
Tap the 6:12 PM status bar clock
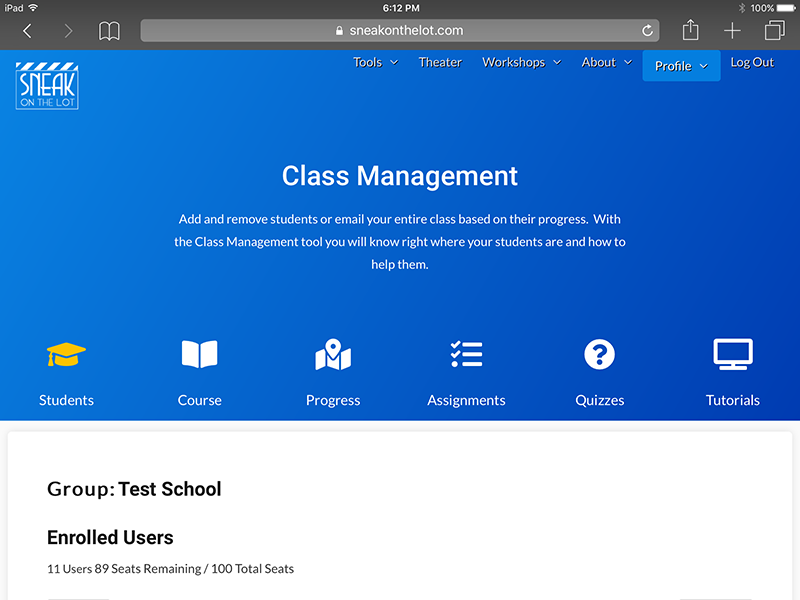[401, 8]
